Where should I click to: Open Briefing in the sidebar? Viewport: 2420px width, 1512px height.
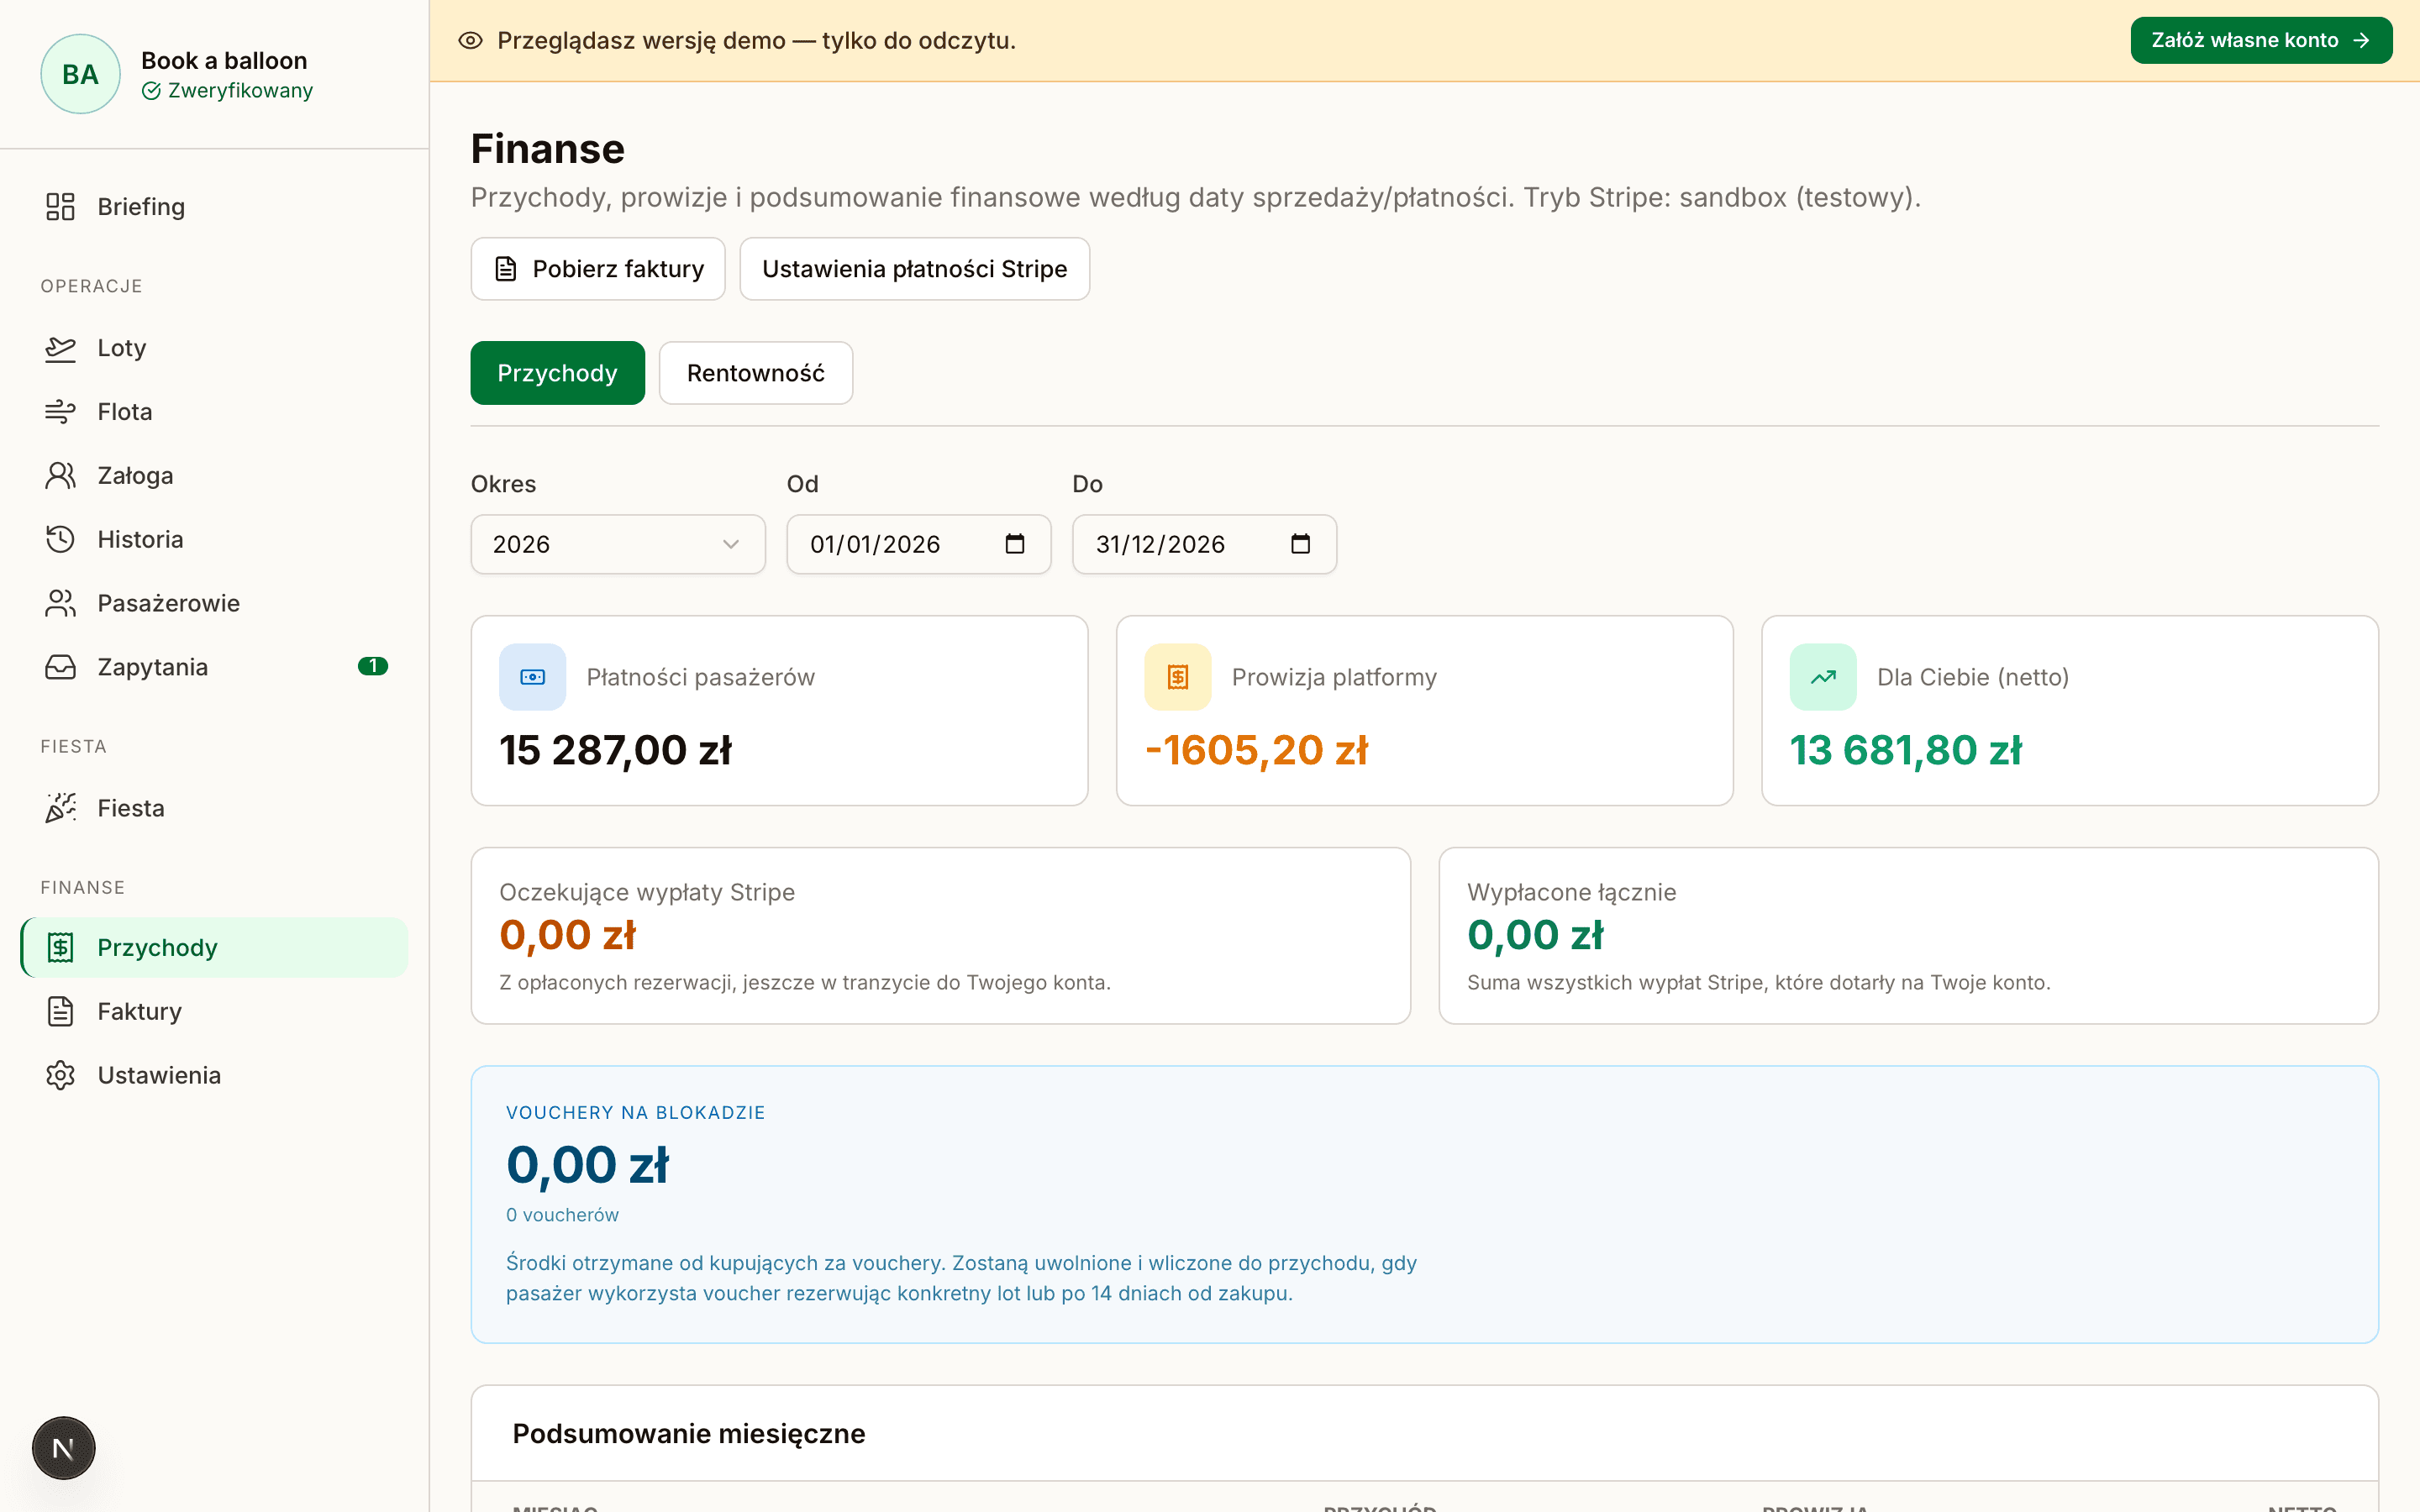click(214, 207)
